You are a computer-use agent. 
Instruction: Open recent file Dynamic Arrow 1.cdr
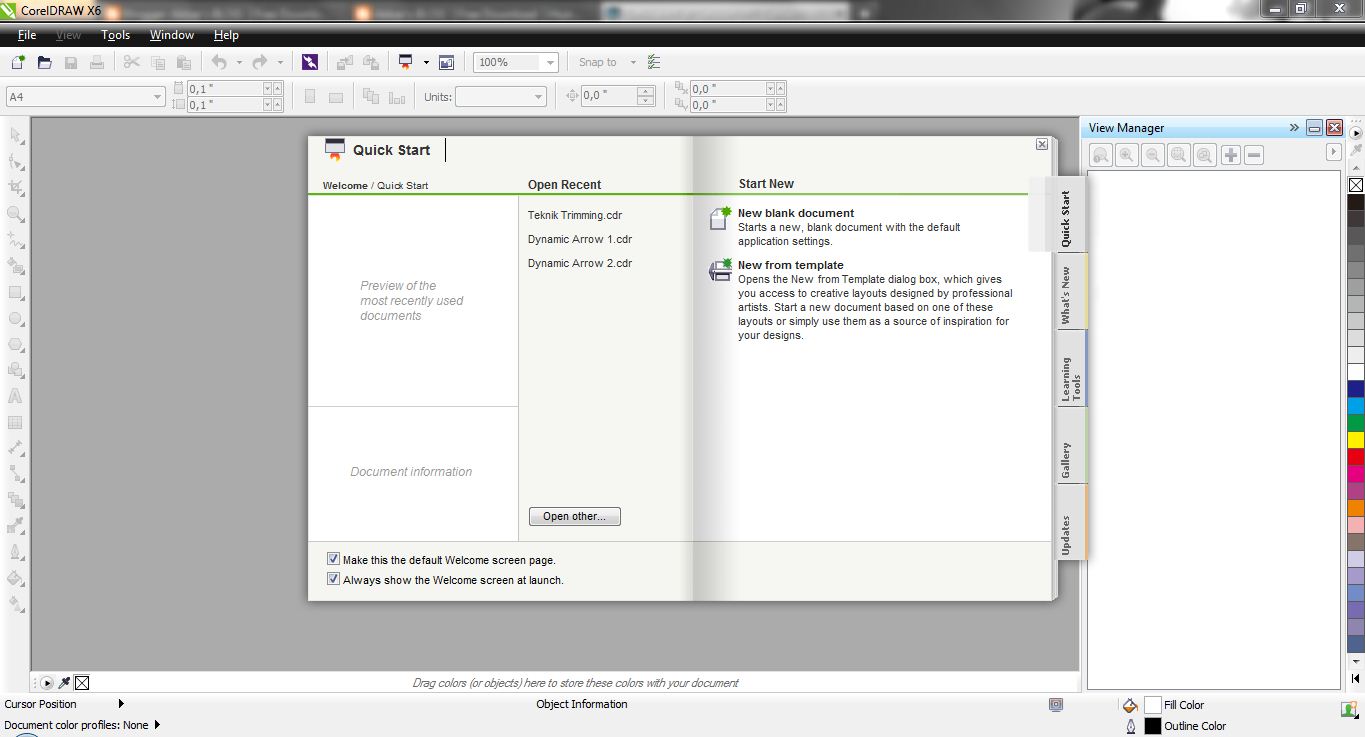point(580,239)
